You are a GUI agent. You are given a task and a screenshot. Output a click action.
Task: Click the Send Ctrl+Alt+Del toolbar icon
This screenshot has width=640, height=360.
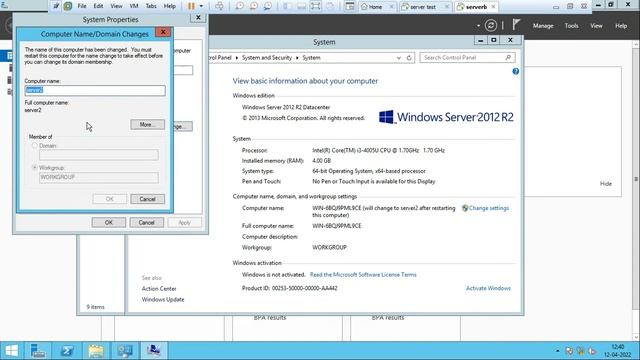(219, 6)
